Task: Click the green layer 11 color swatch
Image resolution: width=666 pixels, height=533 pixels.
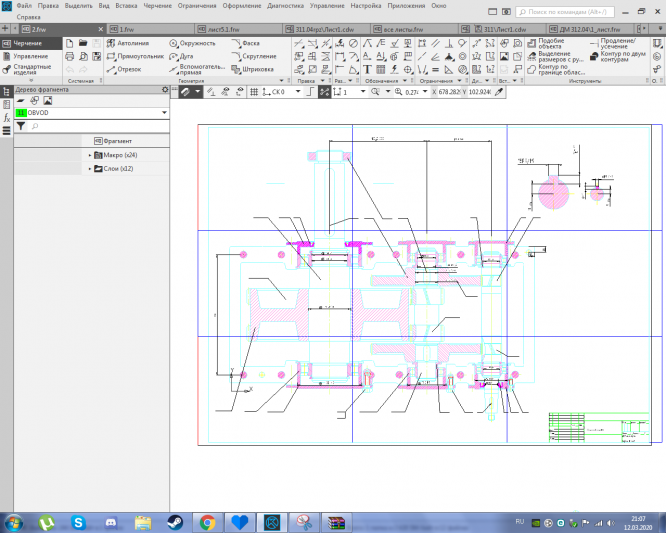Action: 20,113
